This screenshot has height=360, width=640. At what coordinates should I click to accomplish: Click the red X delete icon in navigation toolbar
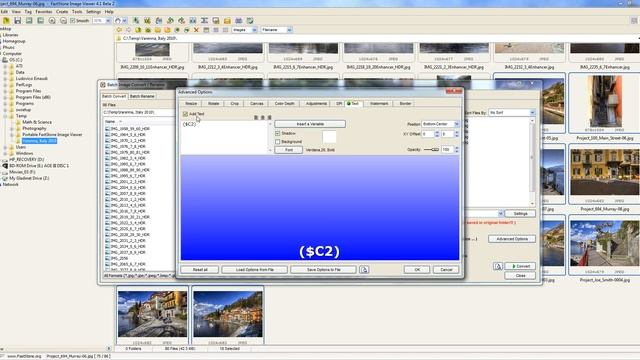click(196, 30)
